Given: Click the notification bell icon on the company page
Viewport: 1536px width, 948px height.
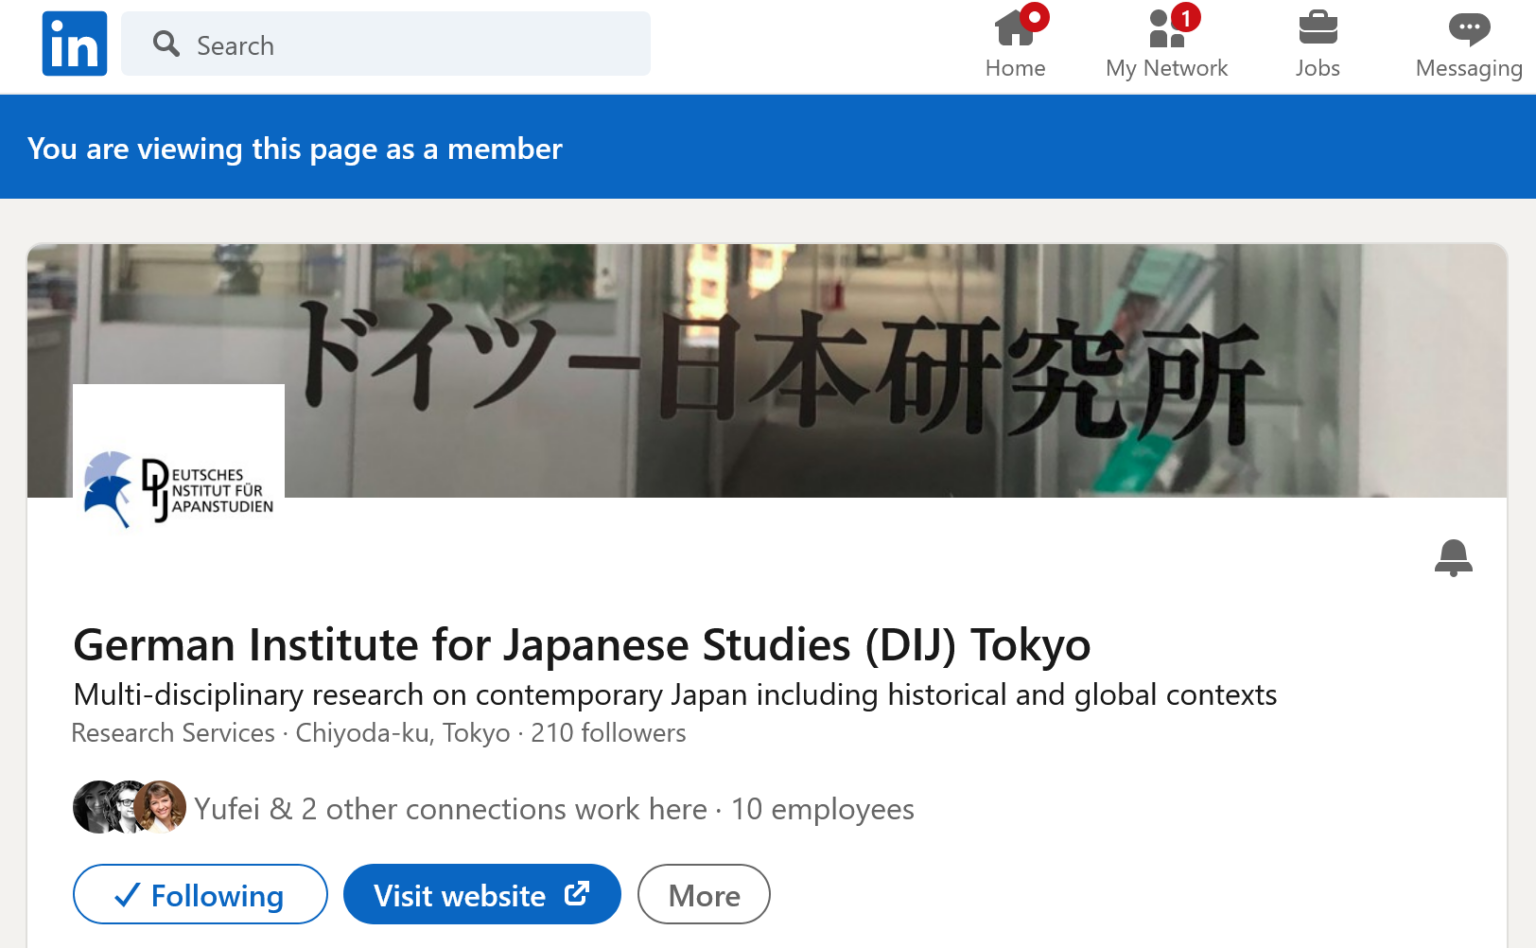Looking at the screenshot, I should (1453, 558).
